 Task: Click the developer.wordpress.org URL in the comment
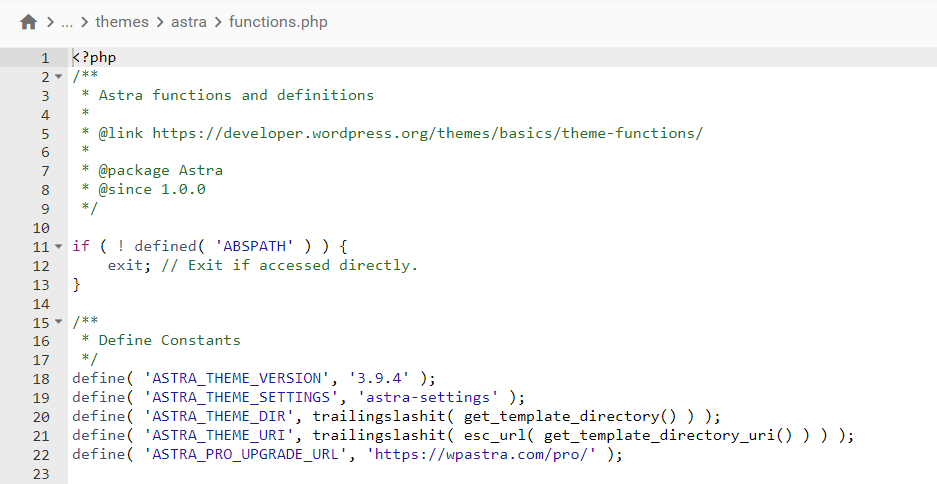[x=427, y=133]
